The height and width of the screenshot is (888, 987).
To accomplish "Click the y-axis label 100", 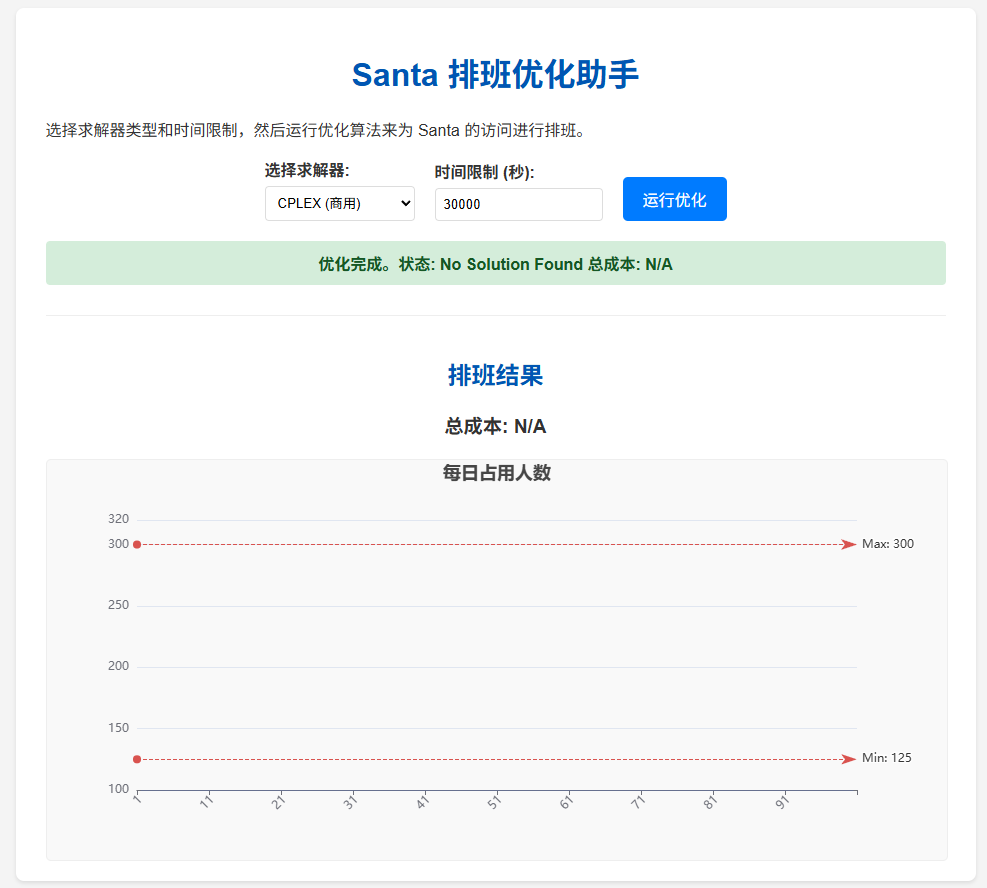I will pos(118,789).
